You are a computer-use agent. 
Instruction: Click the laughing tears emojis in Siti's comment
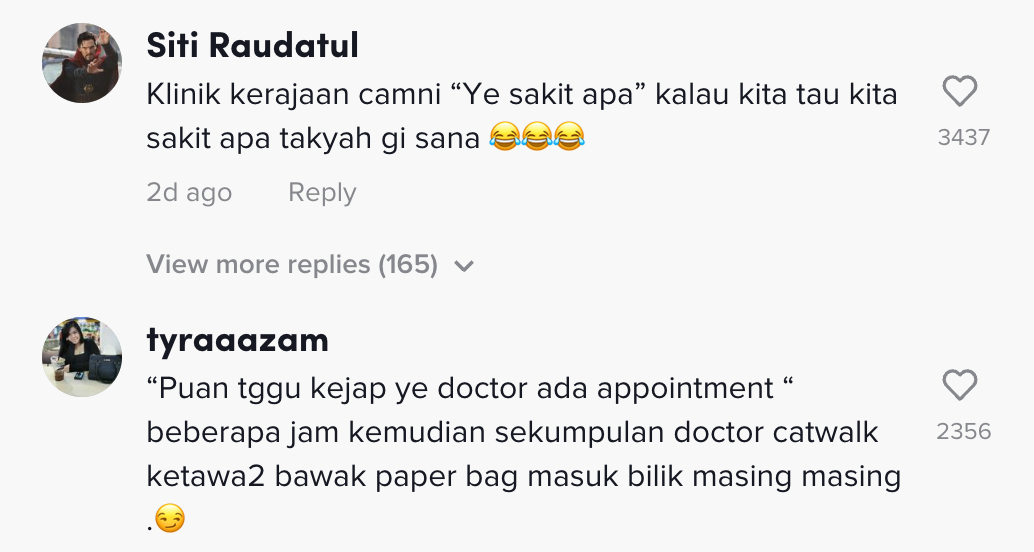(537, 137)
